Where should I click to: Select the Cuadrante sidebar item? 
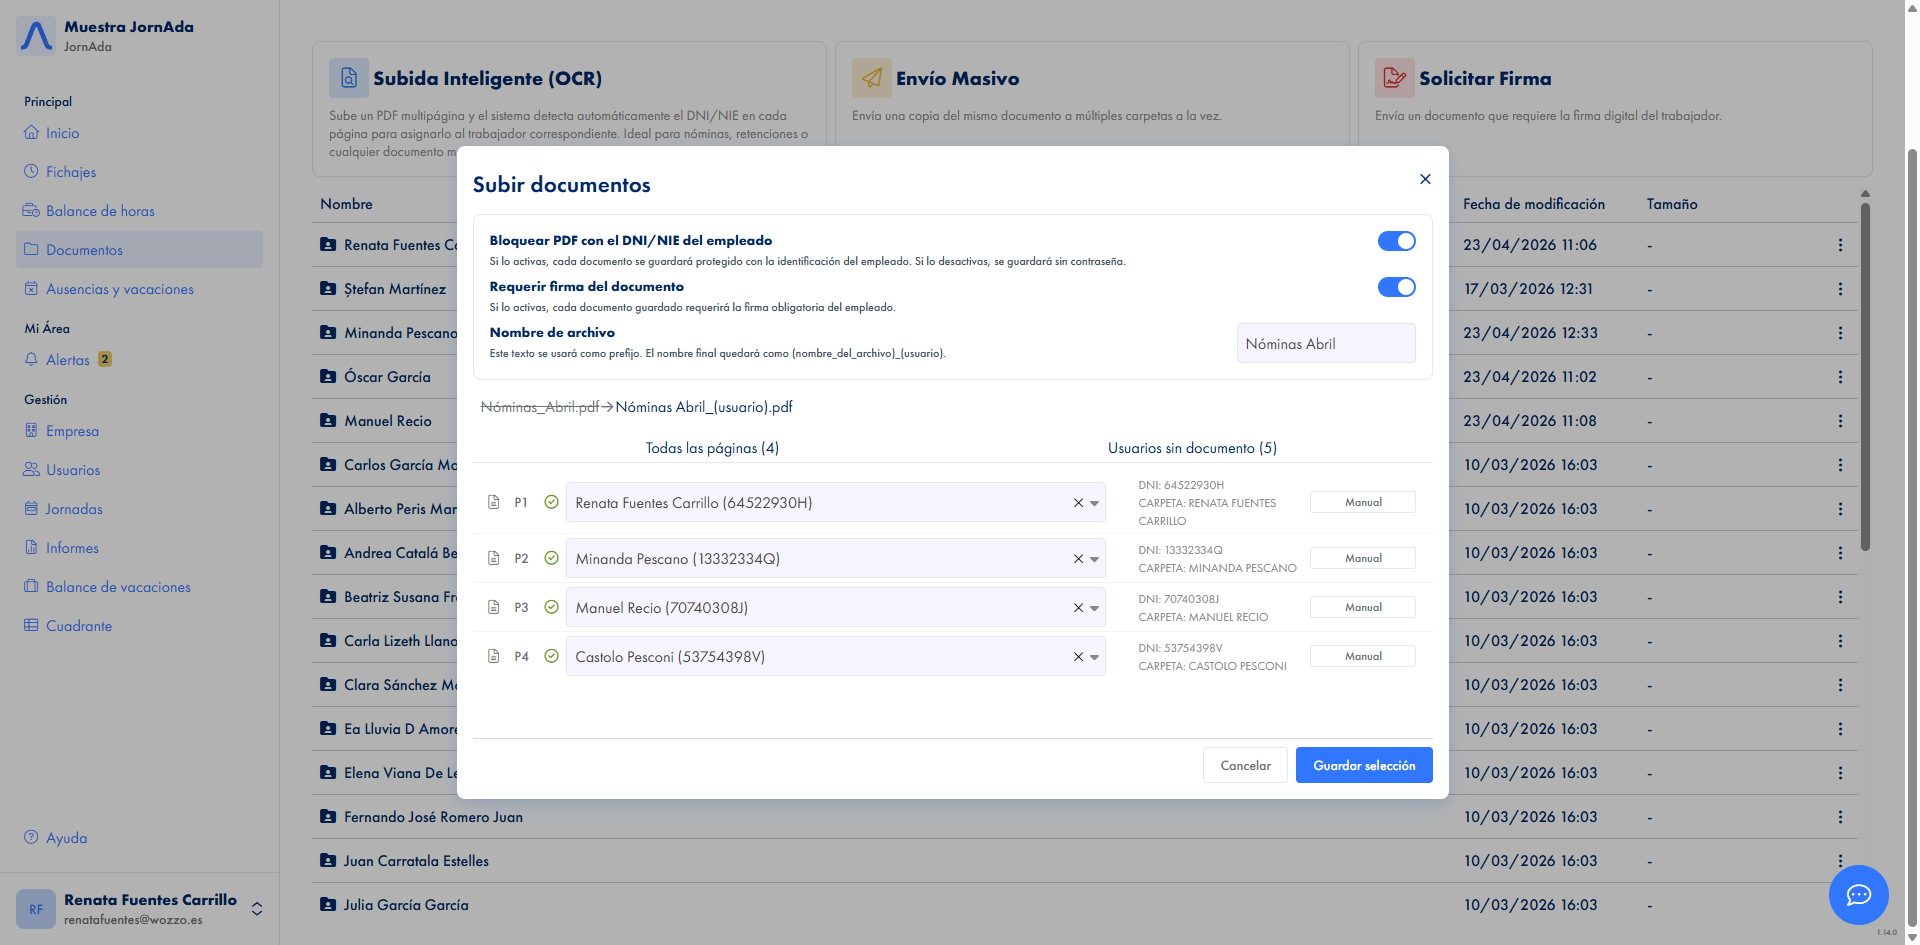point(79,625)
